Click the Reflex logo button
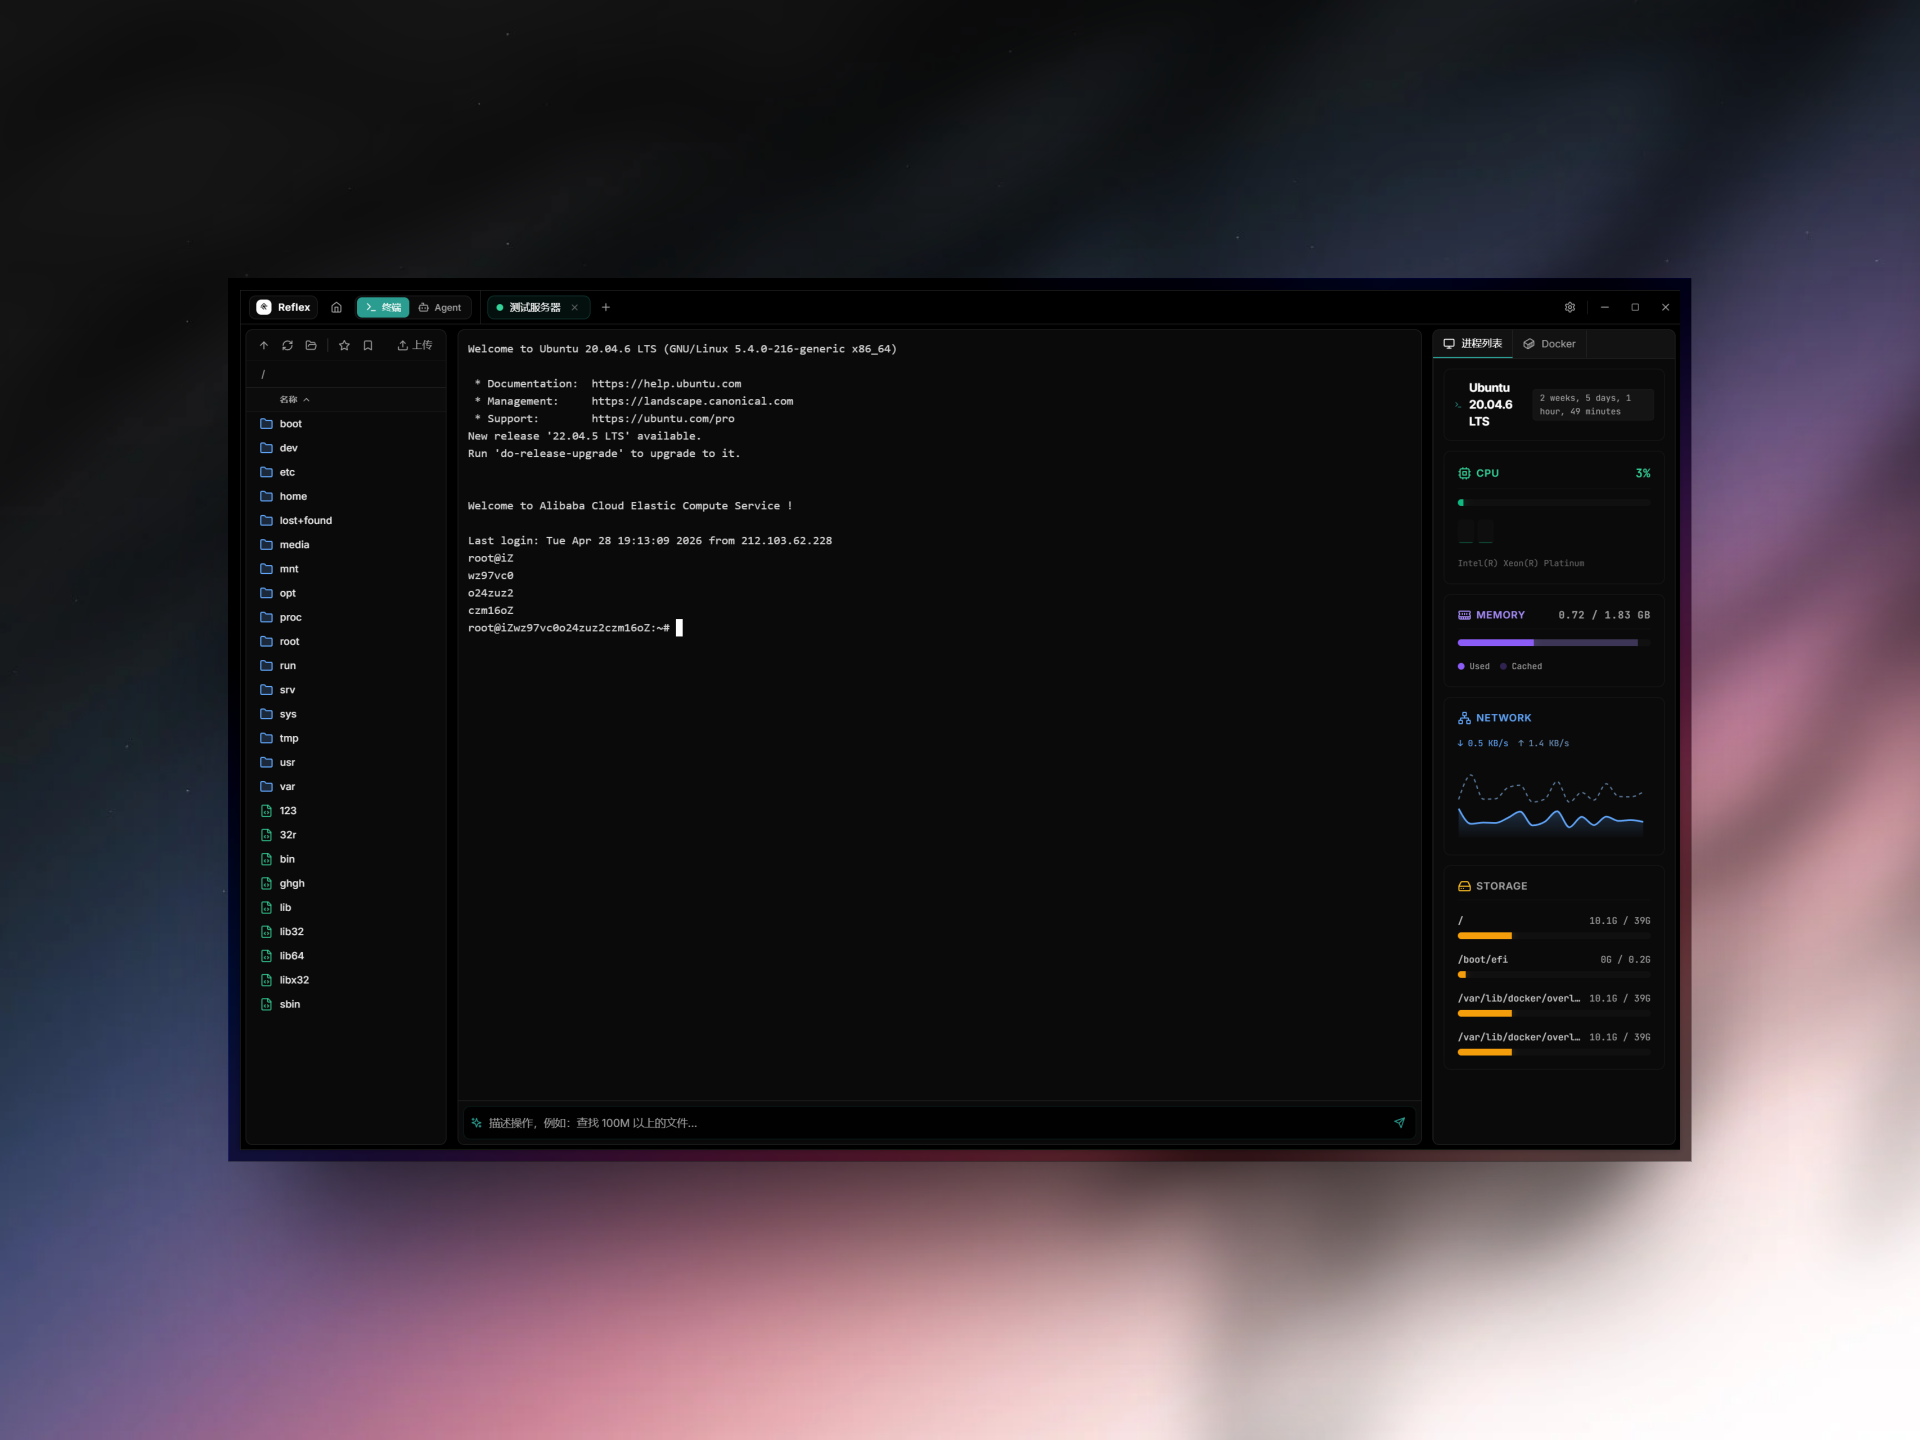Screen dimensions: 1920x1440 point(284,307)
